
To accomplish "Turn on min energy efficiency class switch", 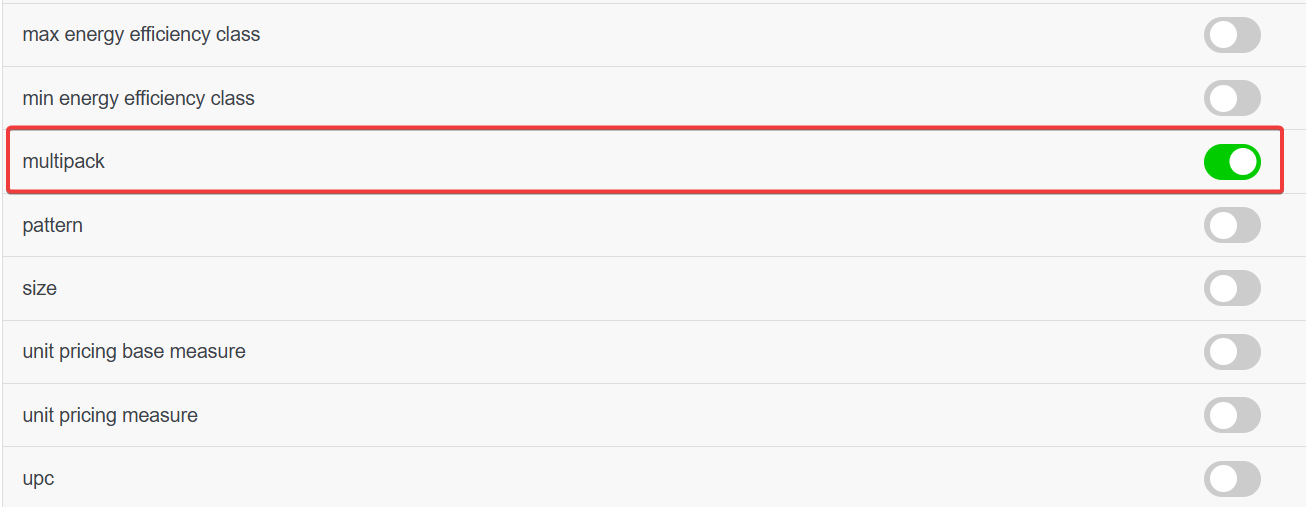I will pyautogui.click(x=1232, y=98).
